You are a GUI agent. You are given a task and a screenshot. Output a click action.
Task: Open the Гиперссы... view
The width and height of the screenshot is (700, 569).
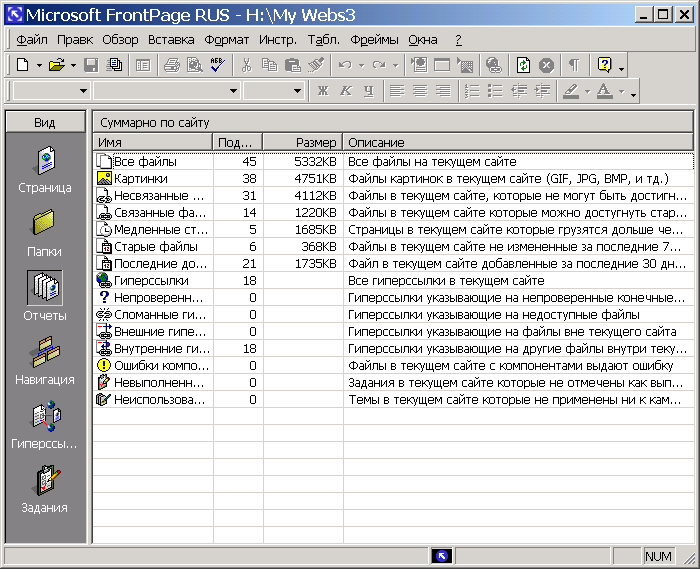click(45, 424)
